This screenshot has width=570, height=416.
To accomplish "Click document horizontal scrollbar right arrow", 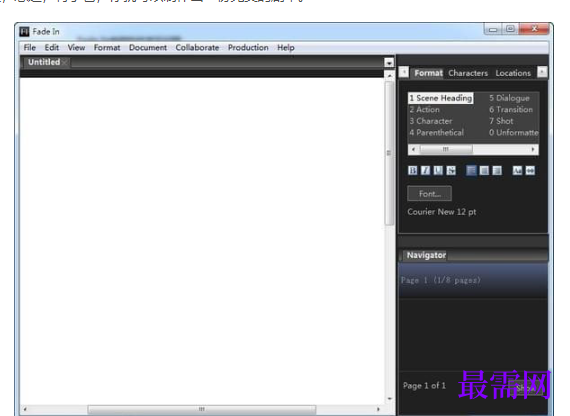I will tap(378, 409).
